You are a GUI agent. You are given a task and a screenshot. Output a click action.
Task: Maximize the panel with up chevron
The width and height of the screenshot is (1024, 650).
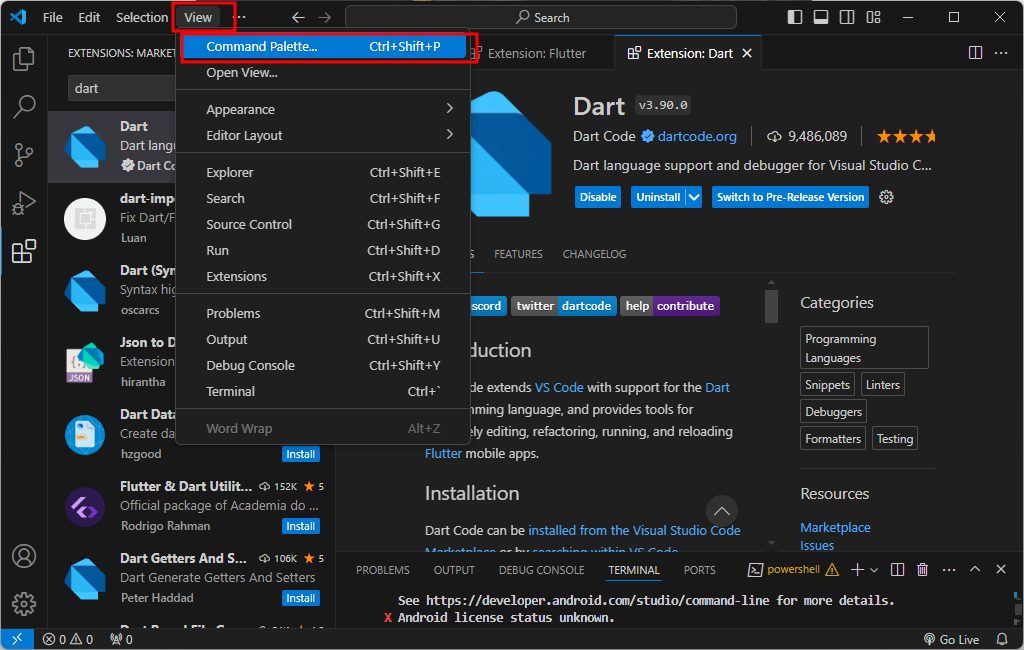tap(975, 570)
